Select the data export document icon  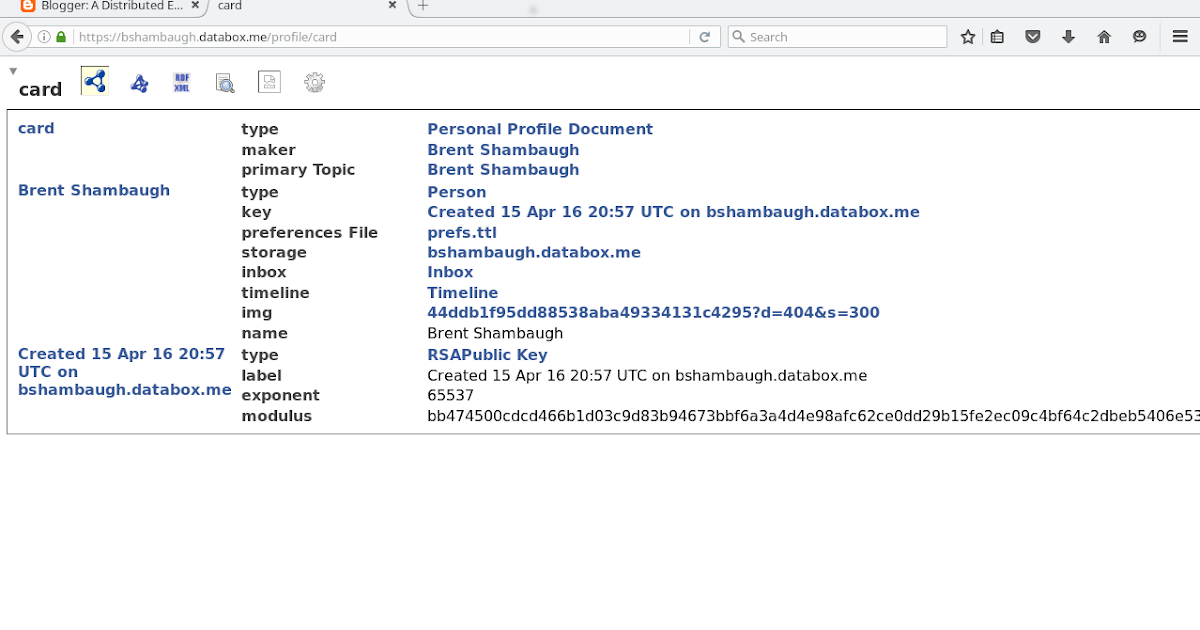pyautogui.click(x=269, y=81)
